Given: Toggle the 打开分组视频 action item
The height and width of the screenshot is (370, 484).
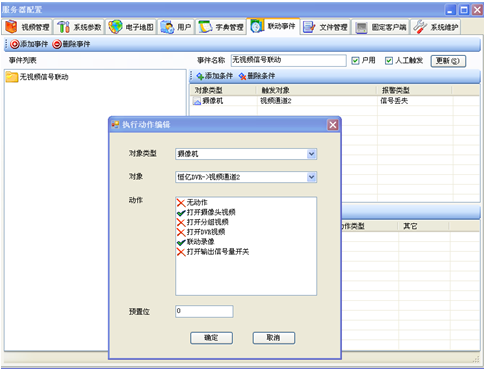Looking at the screenshot, I should pos(203,222).
